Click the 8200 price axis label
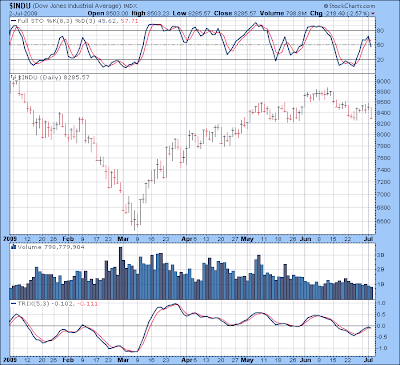 383,124
